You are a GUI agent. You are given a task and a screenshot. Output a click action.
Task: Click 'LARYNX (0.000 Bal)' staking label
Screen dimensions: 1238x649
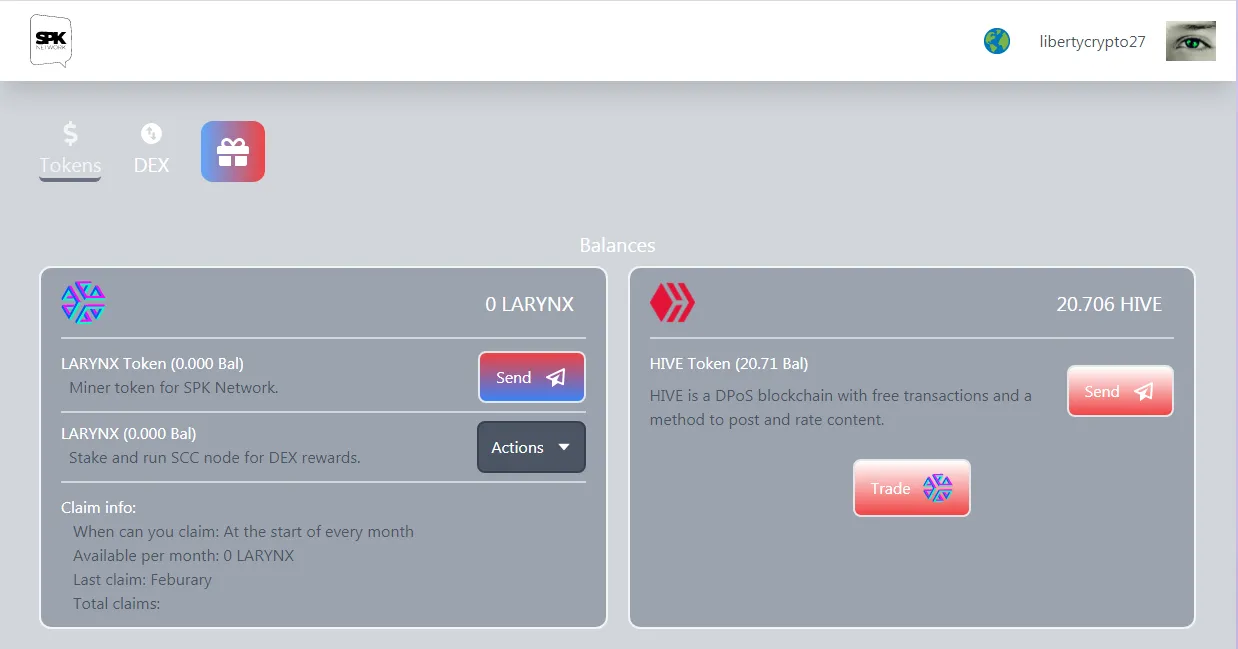[x=129, y=434]
